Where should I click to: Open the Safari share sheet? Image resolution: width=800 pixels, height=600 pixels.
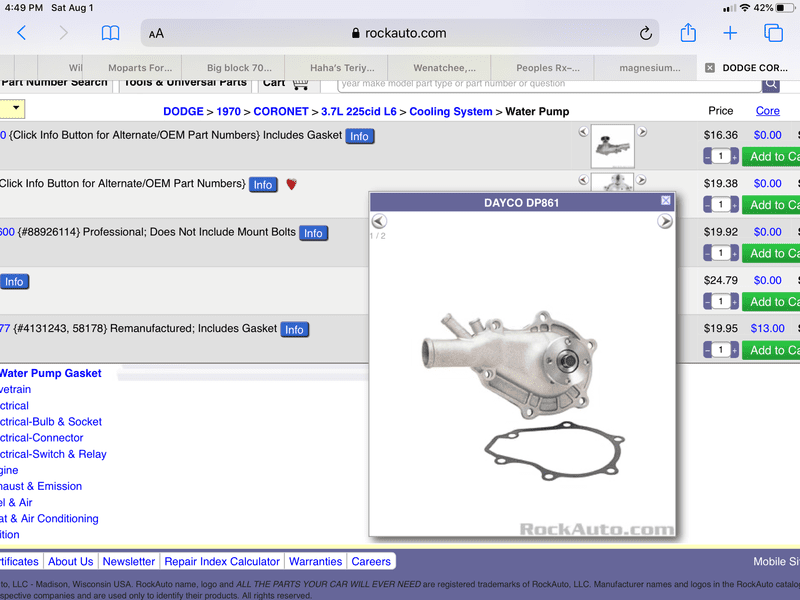[688, 33]
